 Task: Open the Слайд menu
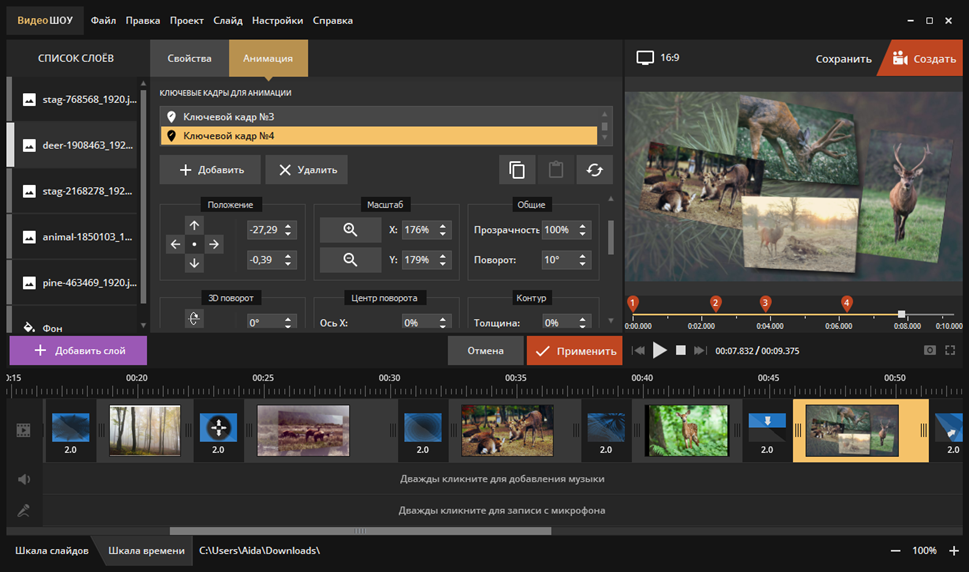coord(228,20)
